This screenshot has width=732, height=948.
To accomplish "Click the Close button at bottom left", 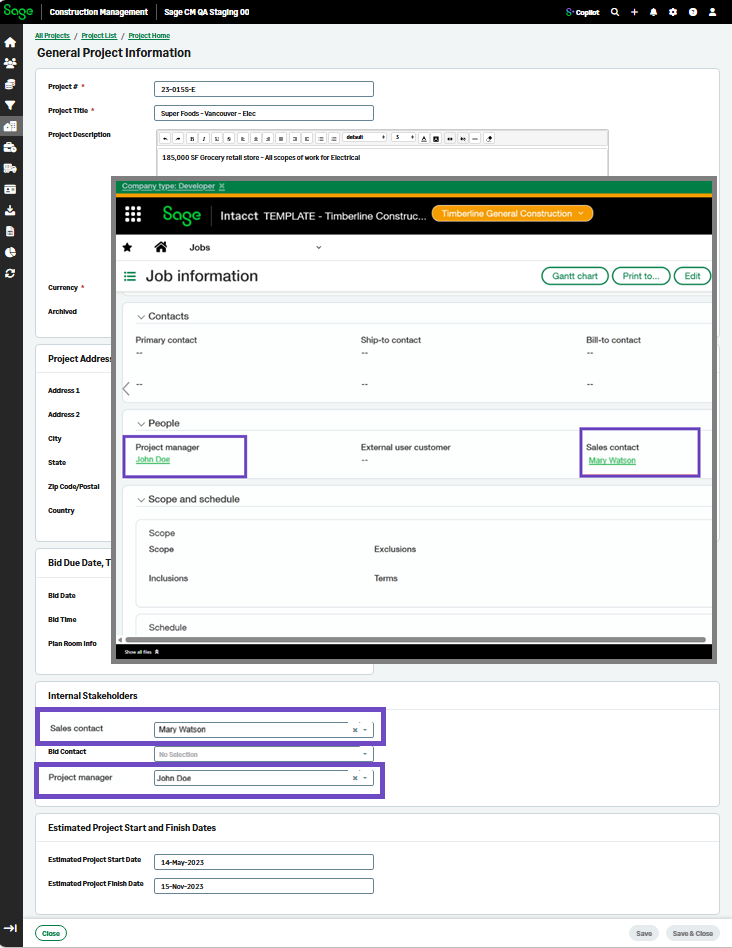I will (51, 933).
